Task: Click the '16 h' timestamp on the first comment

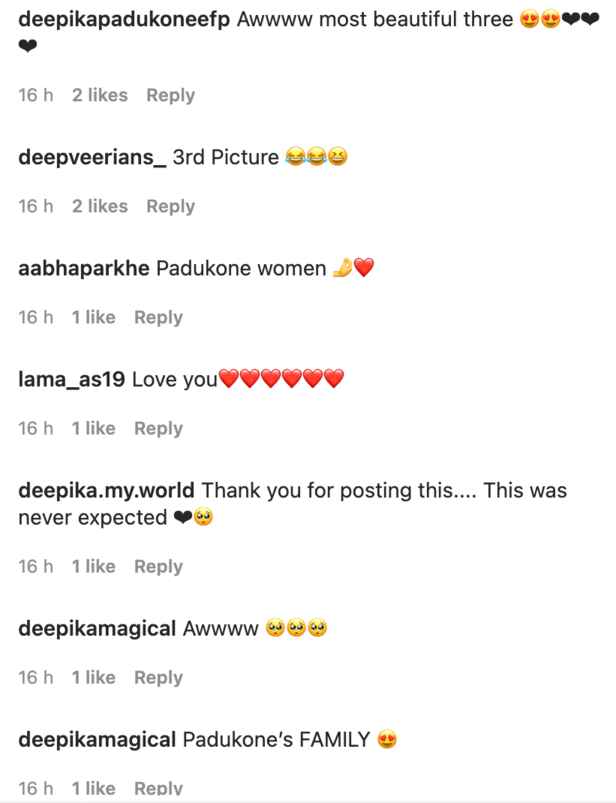Action: (34, 95)
